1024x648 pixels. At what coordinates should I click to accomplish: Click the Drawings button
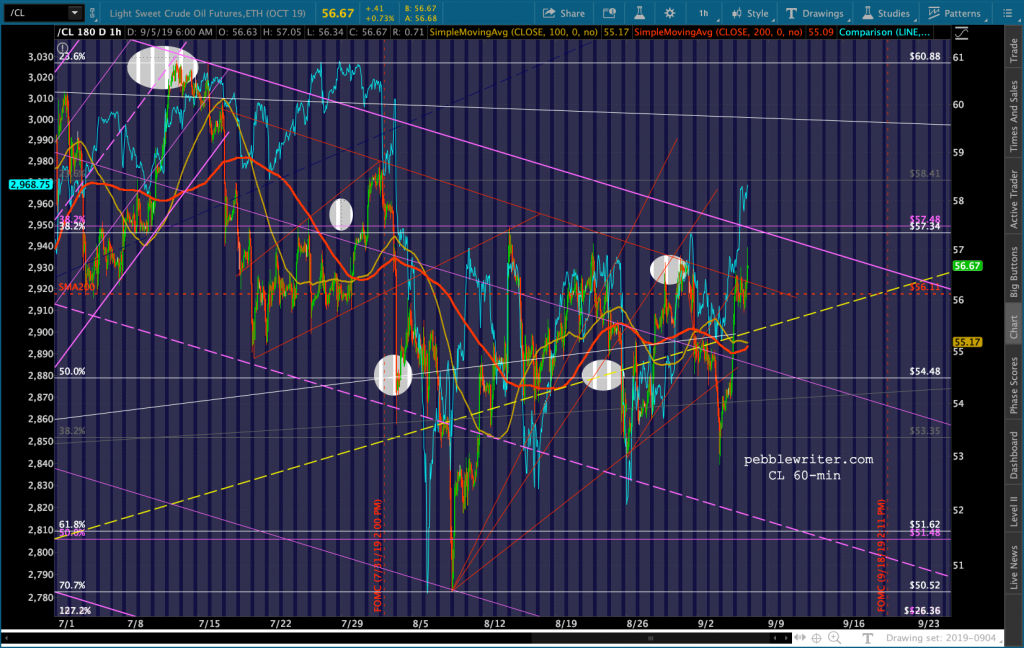tap(814, 13)
